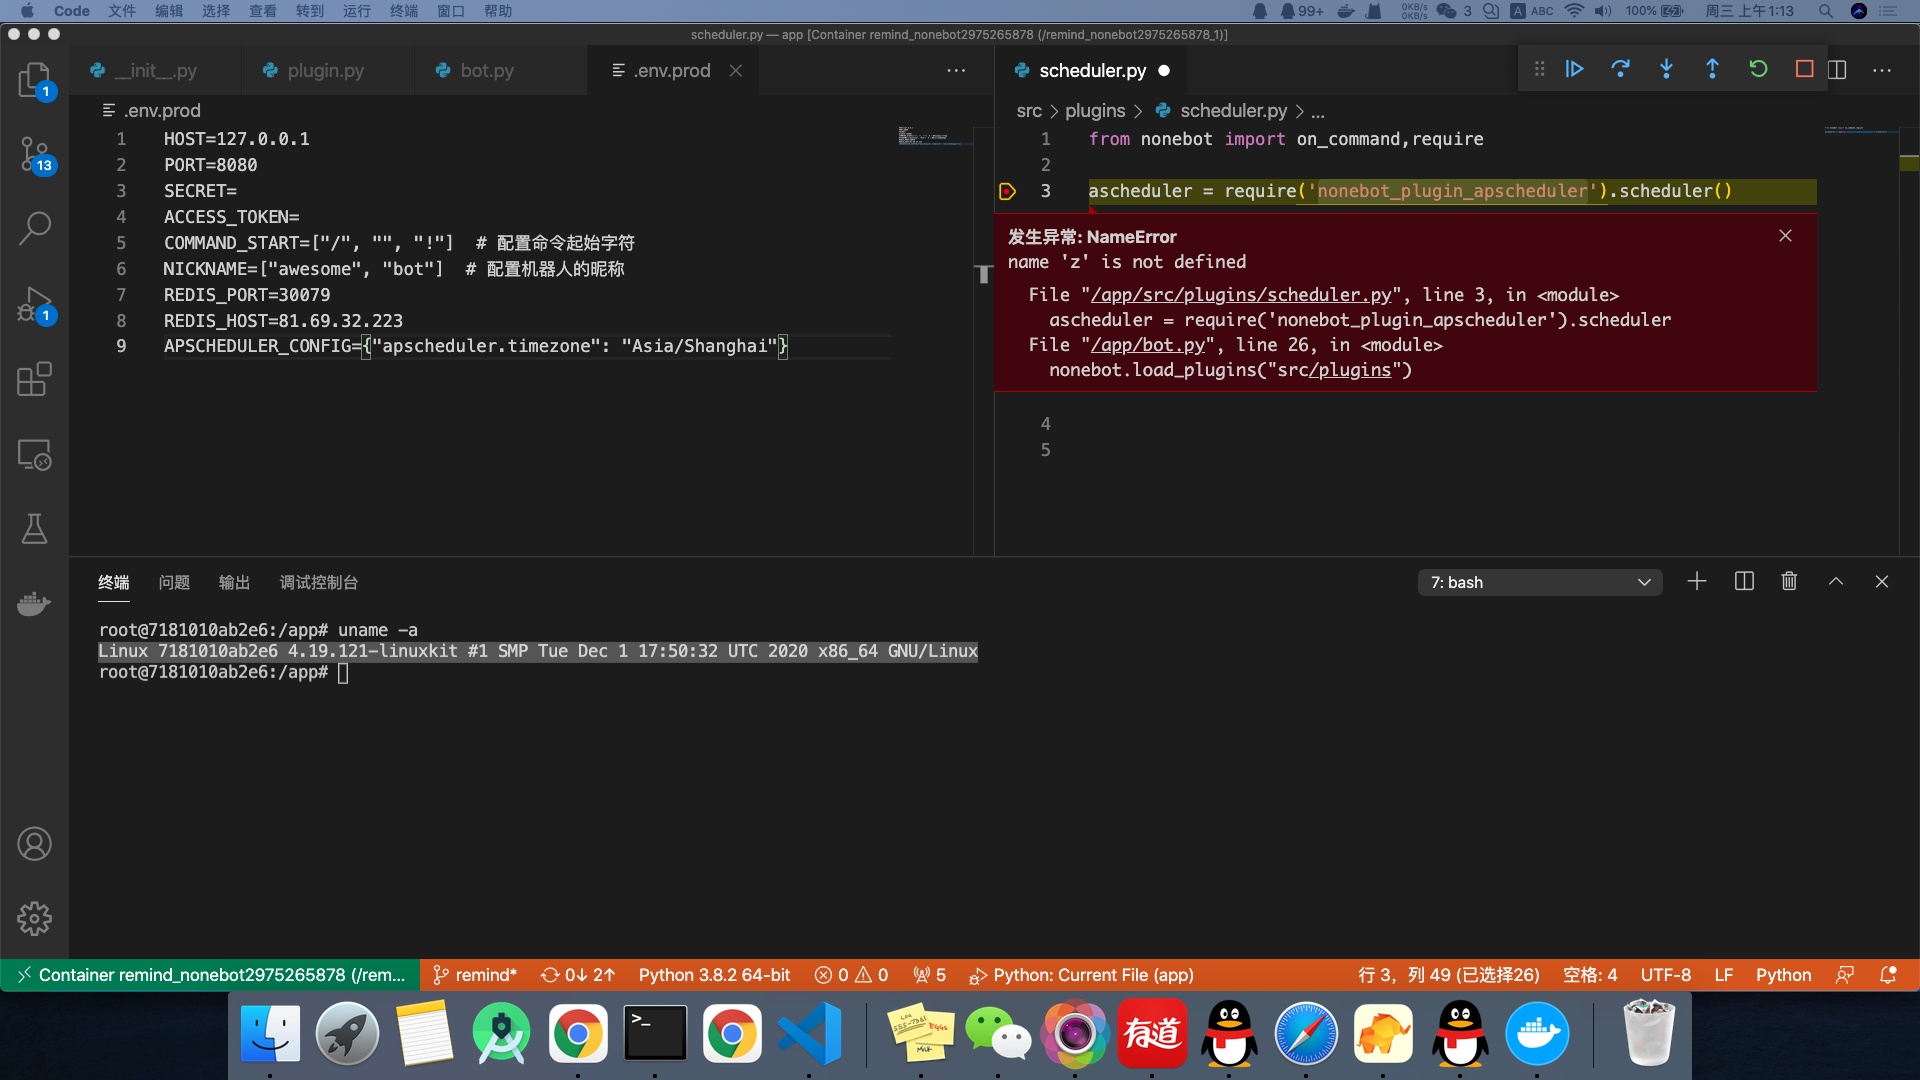Create a new terminal with the plus icon
1920x1080 pixels.
pos(1696,580)
